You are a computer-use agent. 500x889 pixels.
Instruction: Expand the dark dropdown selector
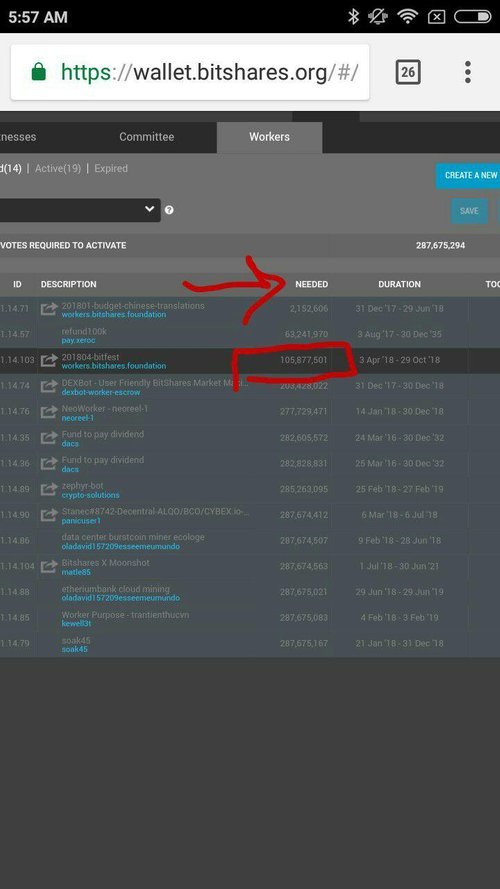(80, 210)
